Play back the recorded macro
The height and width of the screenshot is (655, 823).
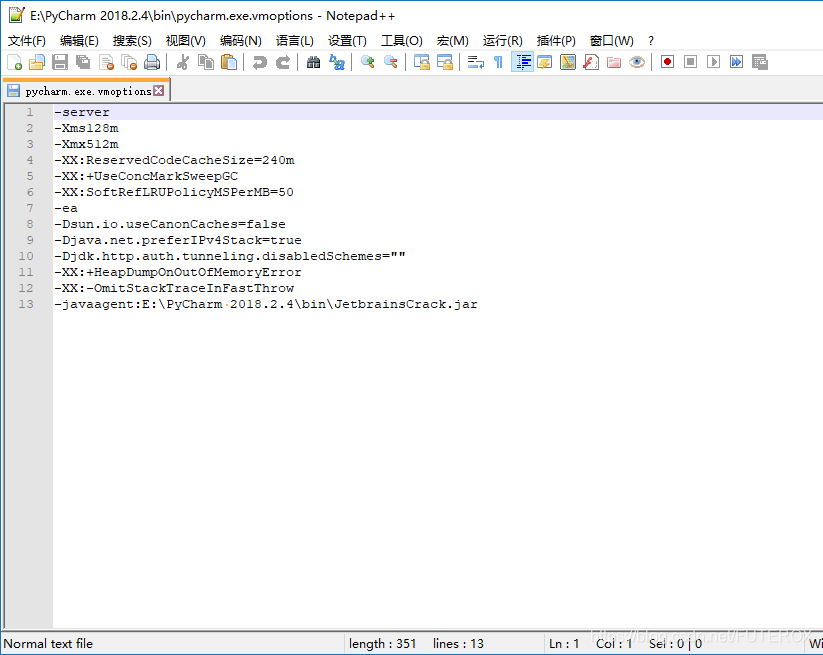[x=714, y=62]
